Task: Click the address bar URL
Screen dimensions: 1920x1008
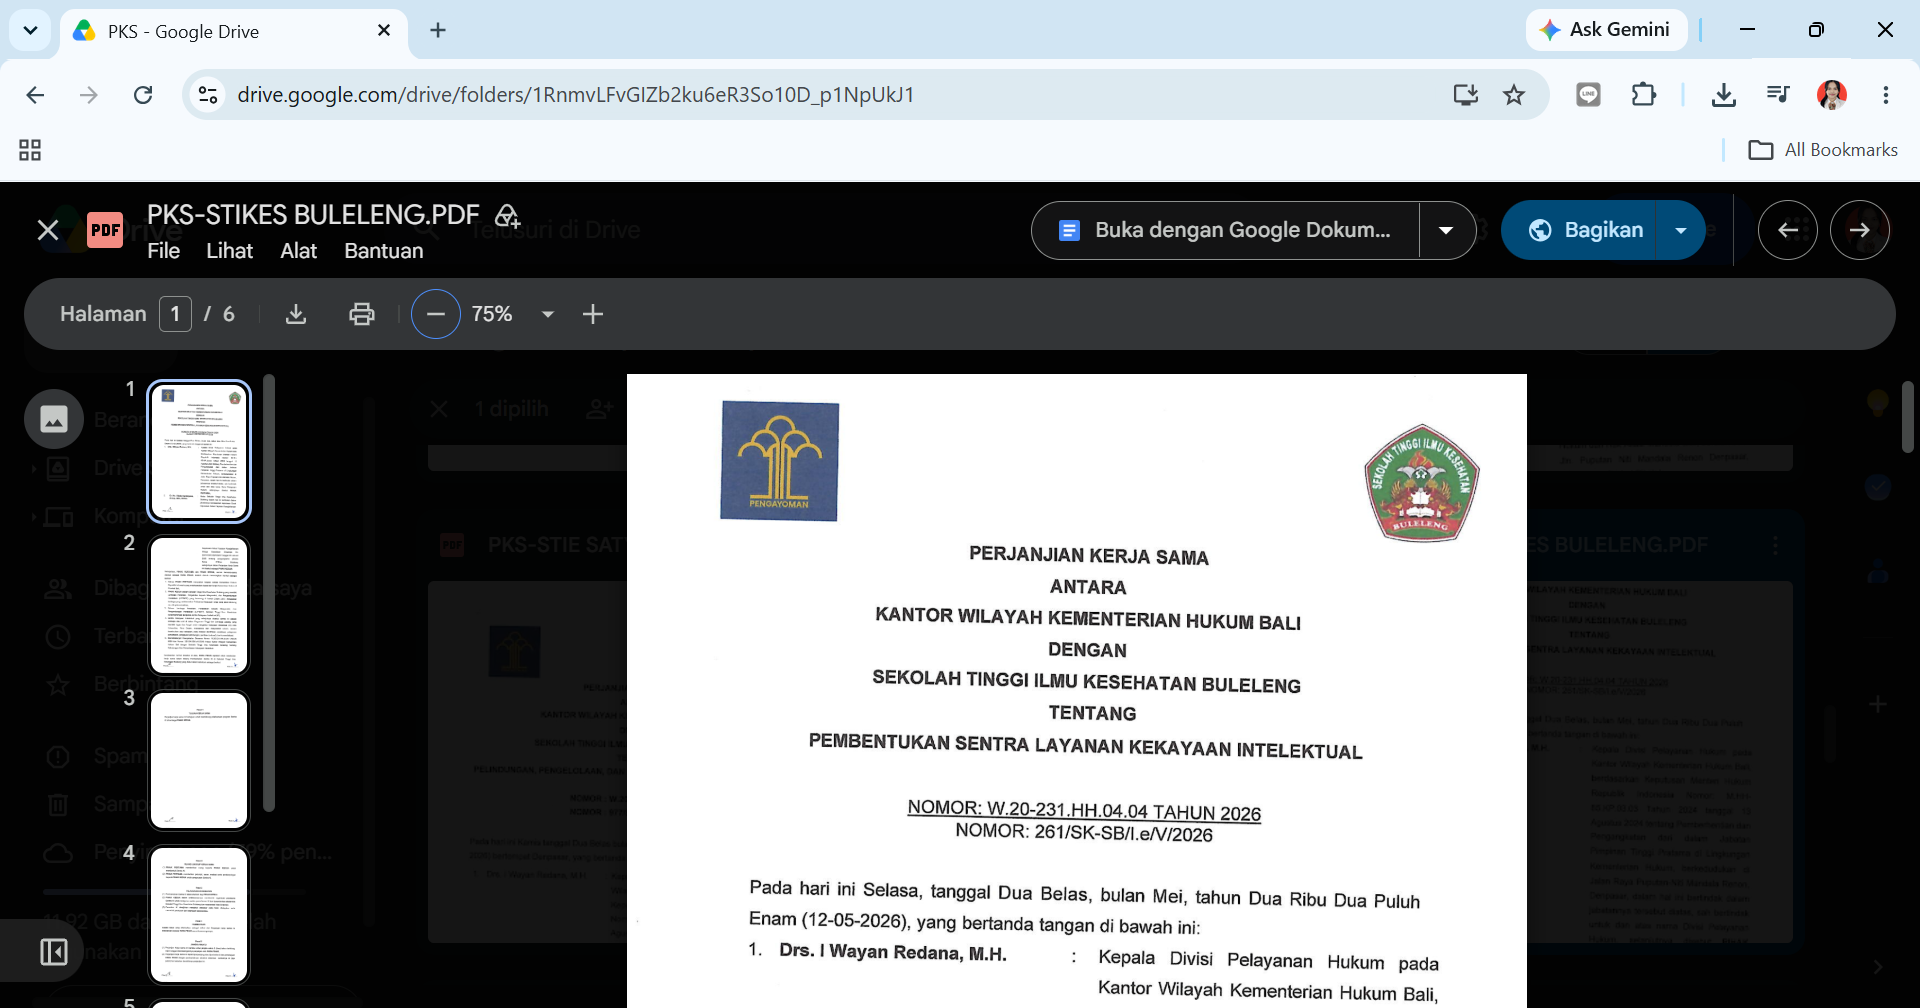Action: 576,95
